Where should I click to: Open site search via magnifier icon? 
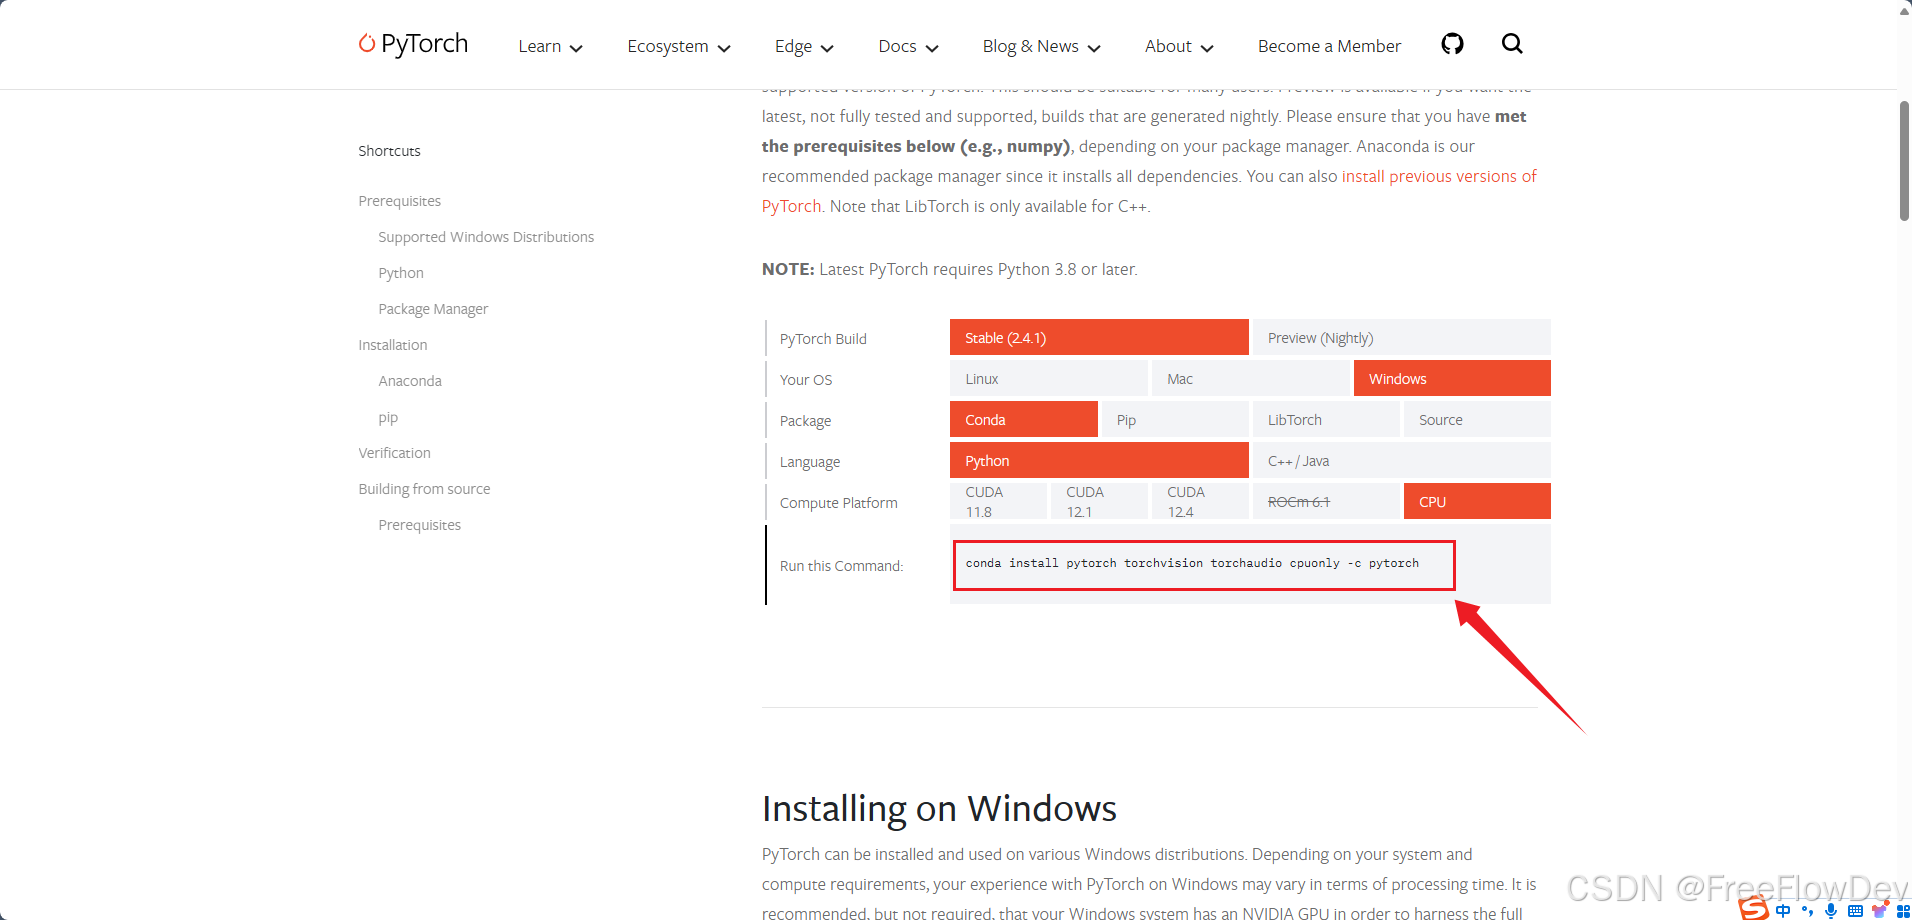coord(1512,43)
